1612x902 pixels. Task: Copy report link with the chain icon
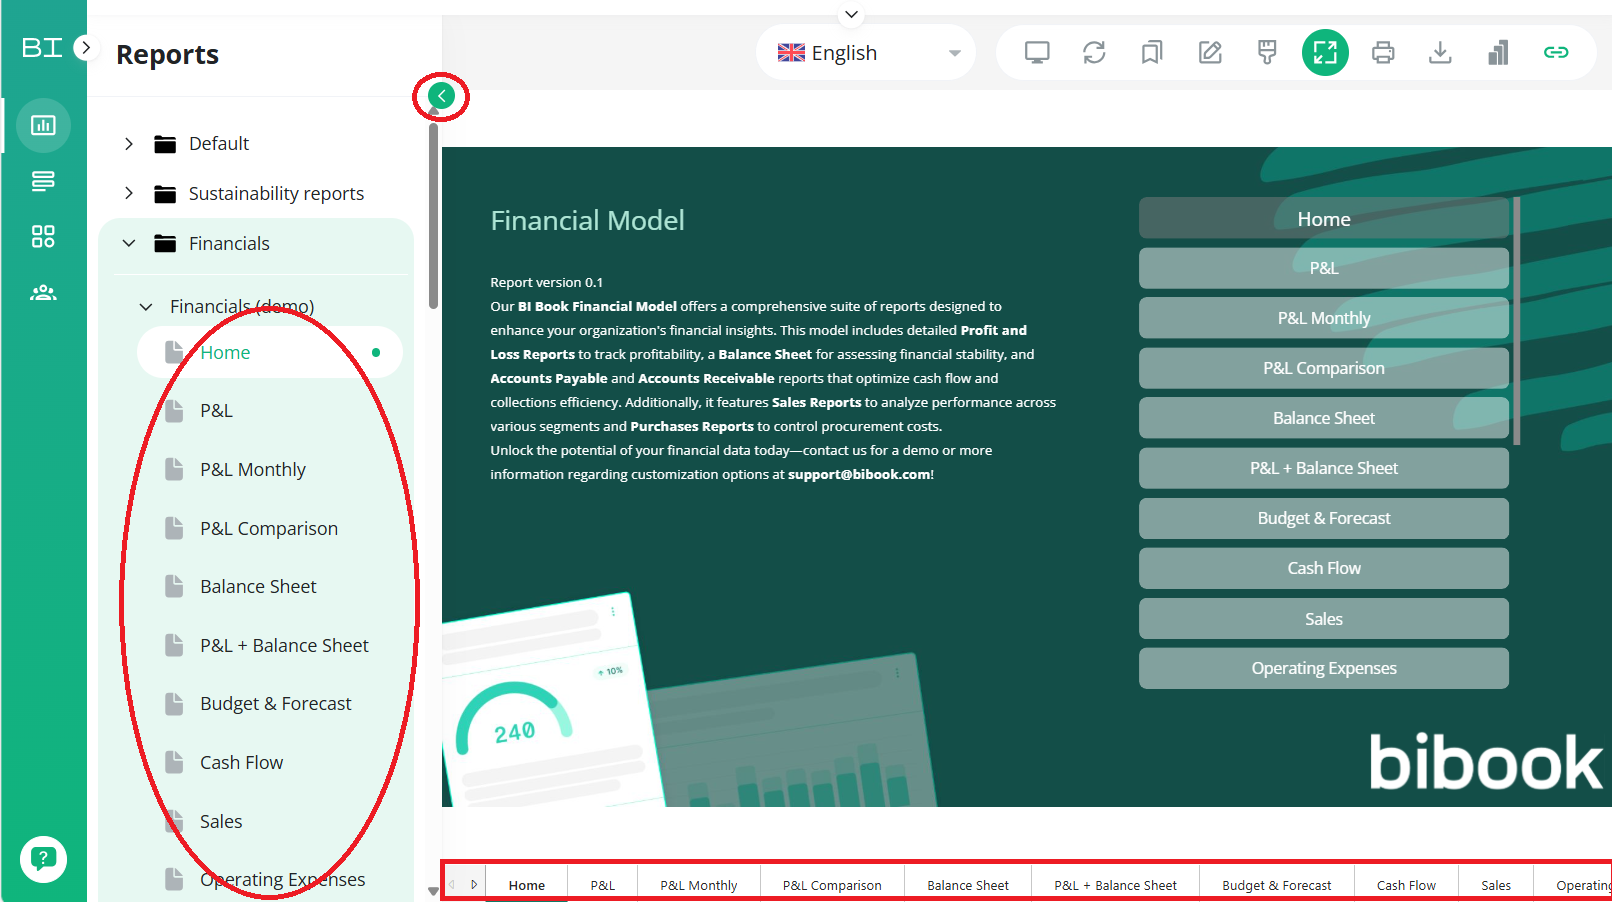click(1556, 52)
